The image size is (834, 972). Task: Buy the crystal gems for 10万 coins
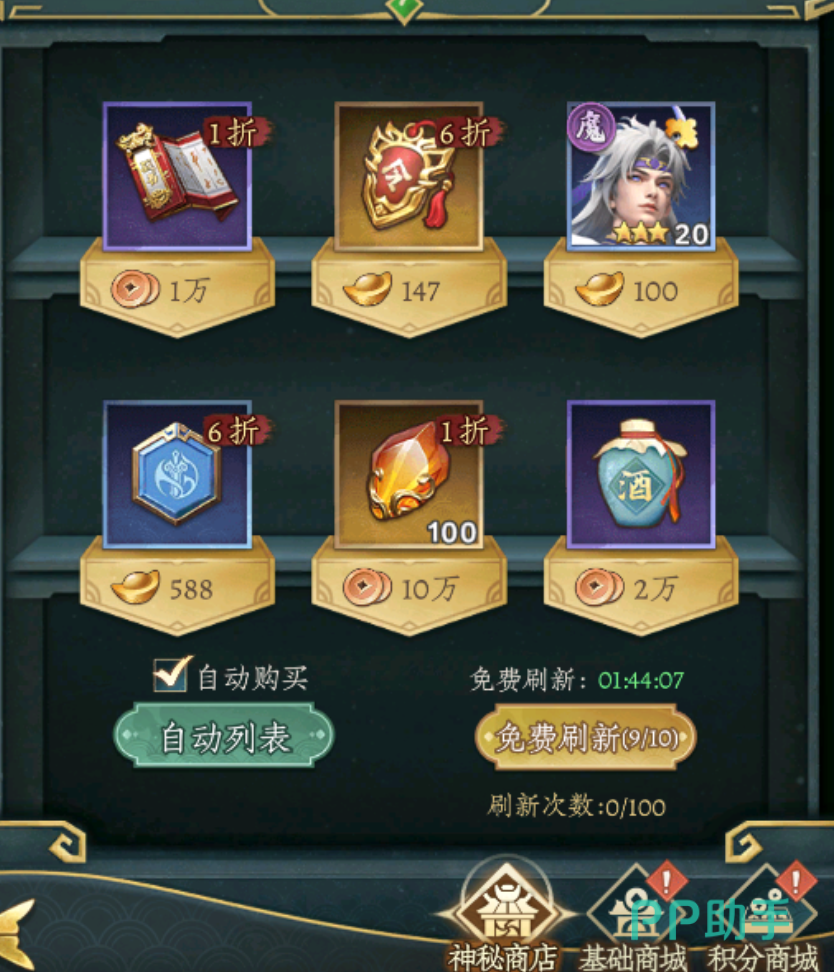click(x=409, y=588)
